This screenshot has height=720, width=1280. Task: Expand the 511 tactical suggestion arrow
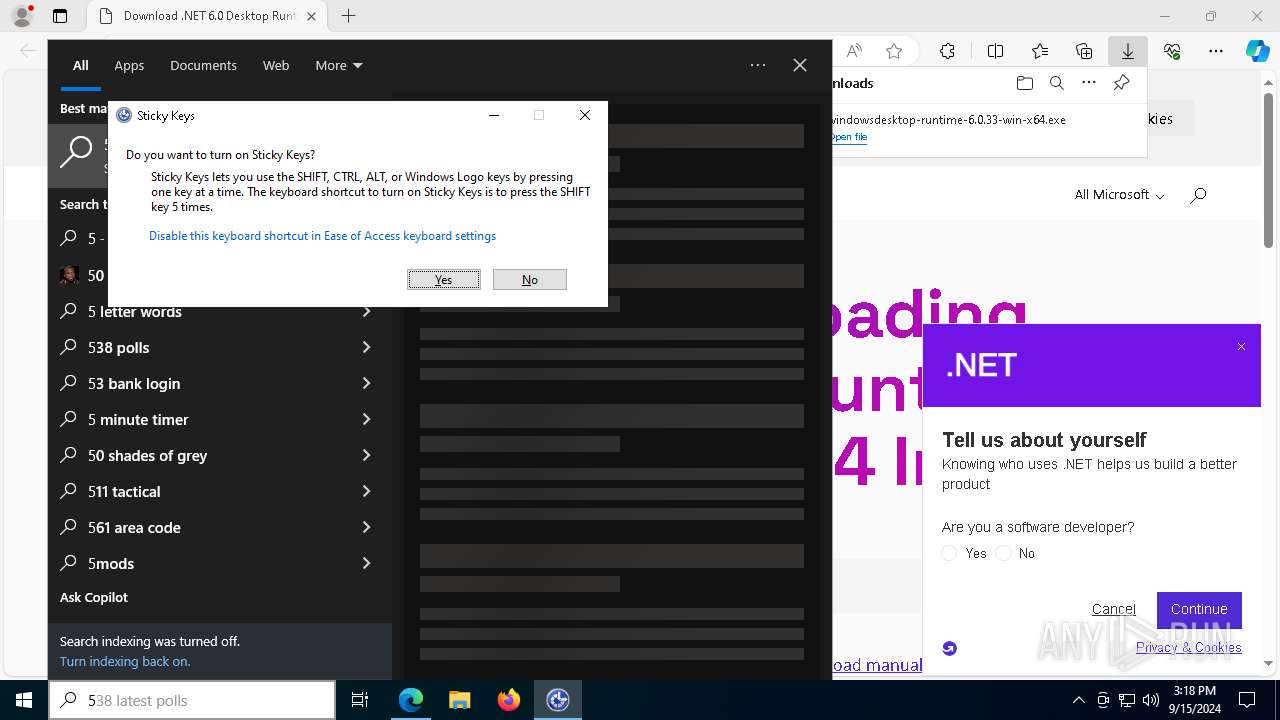366,492
